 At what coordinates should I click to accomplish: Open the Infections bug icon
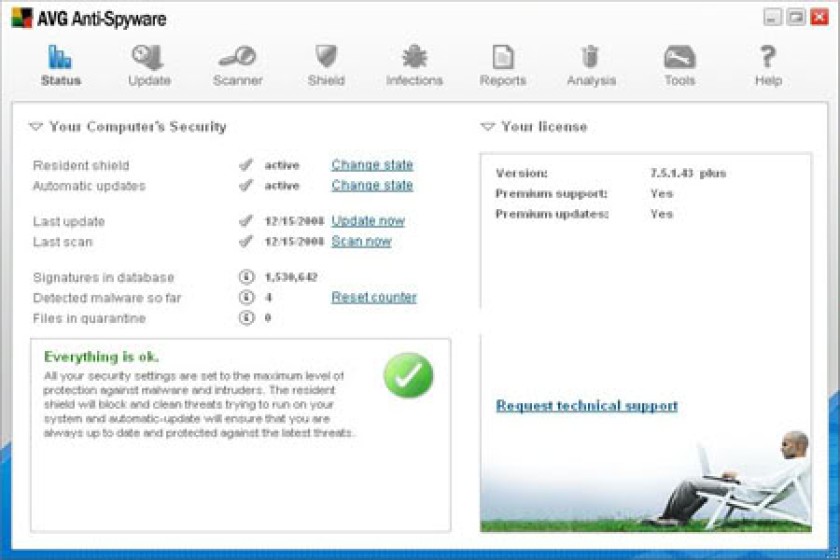click(414, 56)
